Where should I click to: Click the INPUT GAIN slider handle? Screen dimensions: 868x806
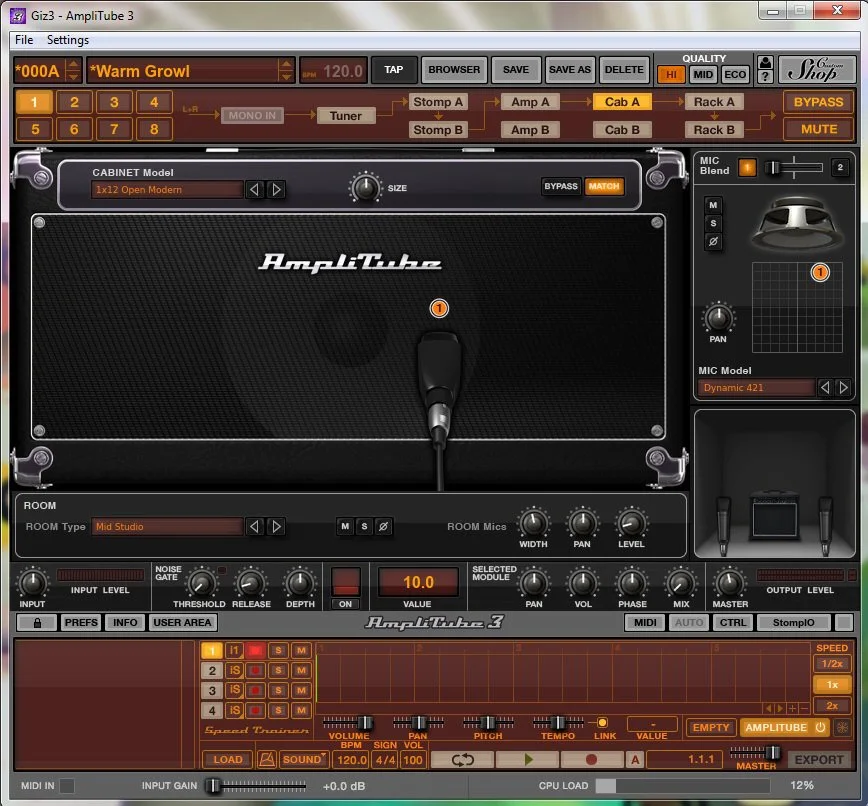point(213,786)
